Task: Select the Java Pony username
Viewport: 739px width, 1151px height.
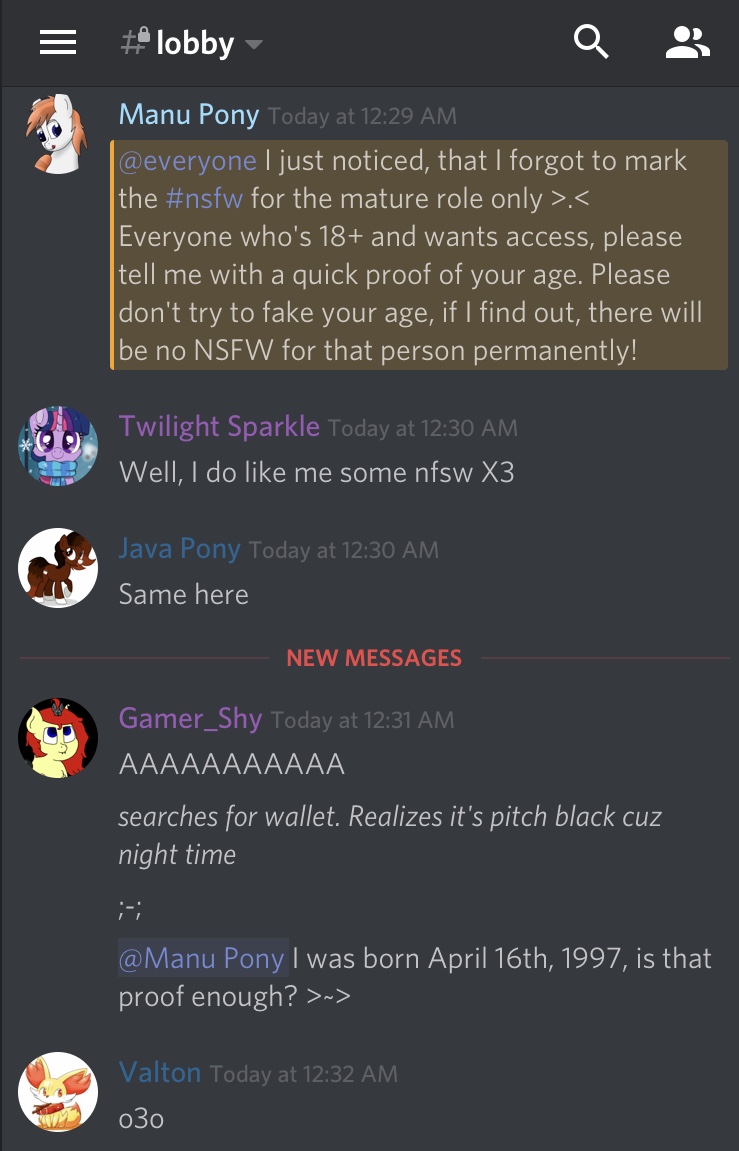Action: pos(180,548)
